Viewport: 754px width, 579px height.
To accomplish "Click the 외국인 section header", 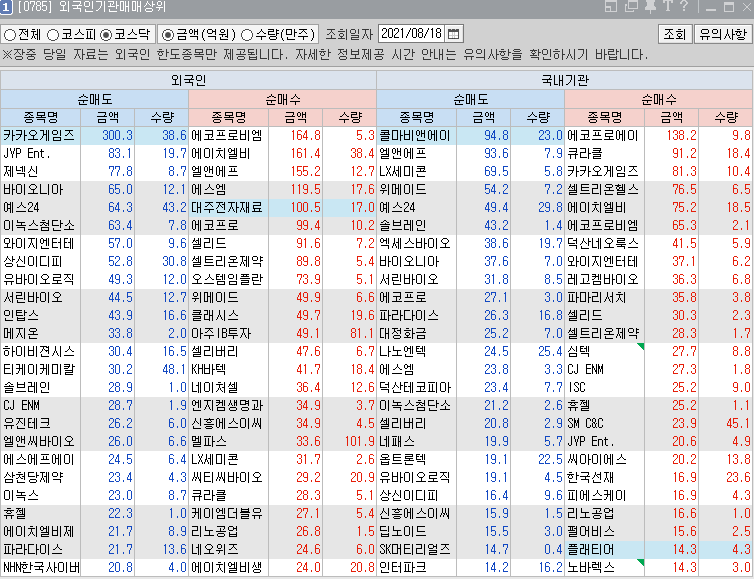I will coord(188,80).
